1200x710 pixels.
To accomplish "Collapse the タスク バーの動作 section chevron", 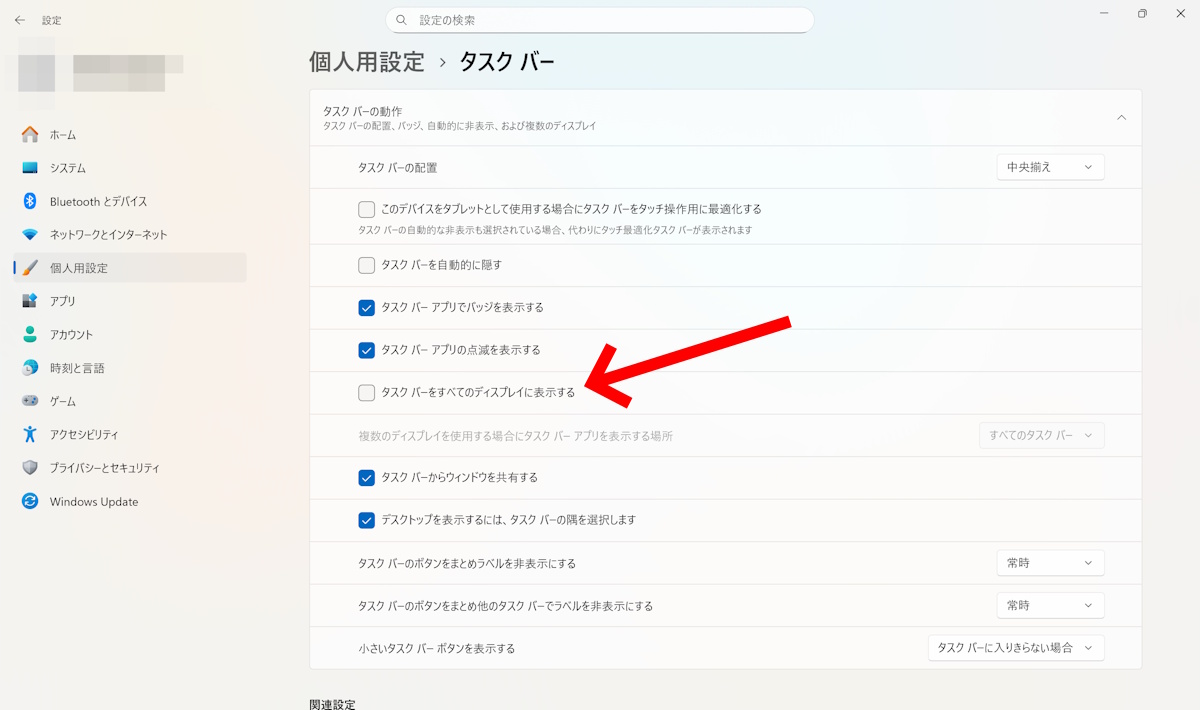I will pyautogui.click(x=1121, y=118).
